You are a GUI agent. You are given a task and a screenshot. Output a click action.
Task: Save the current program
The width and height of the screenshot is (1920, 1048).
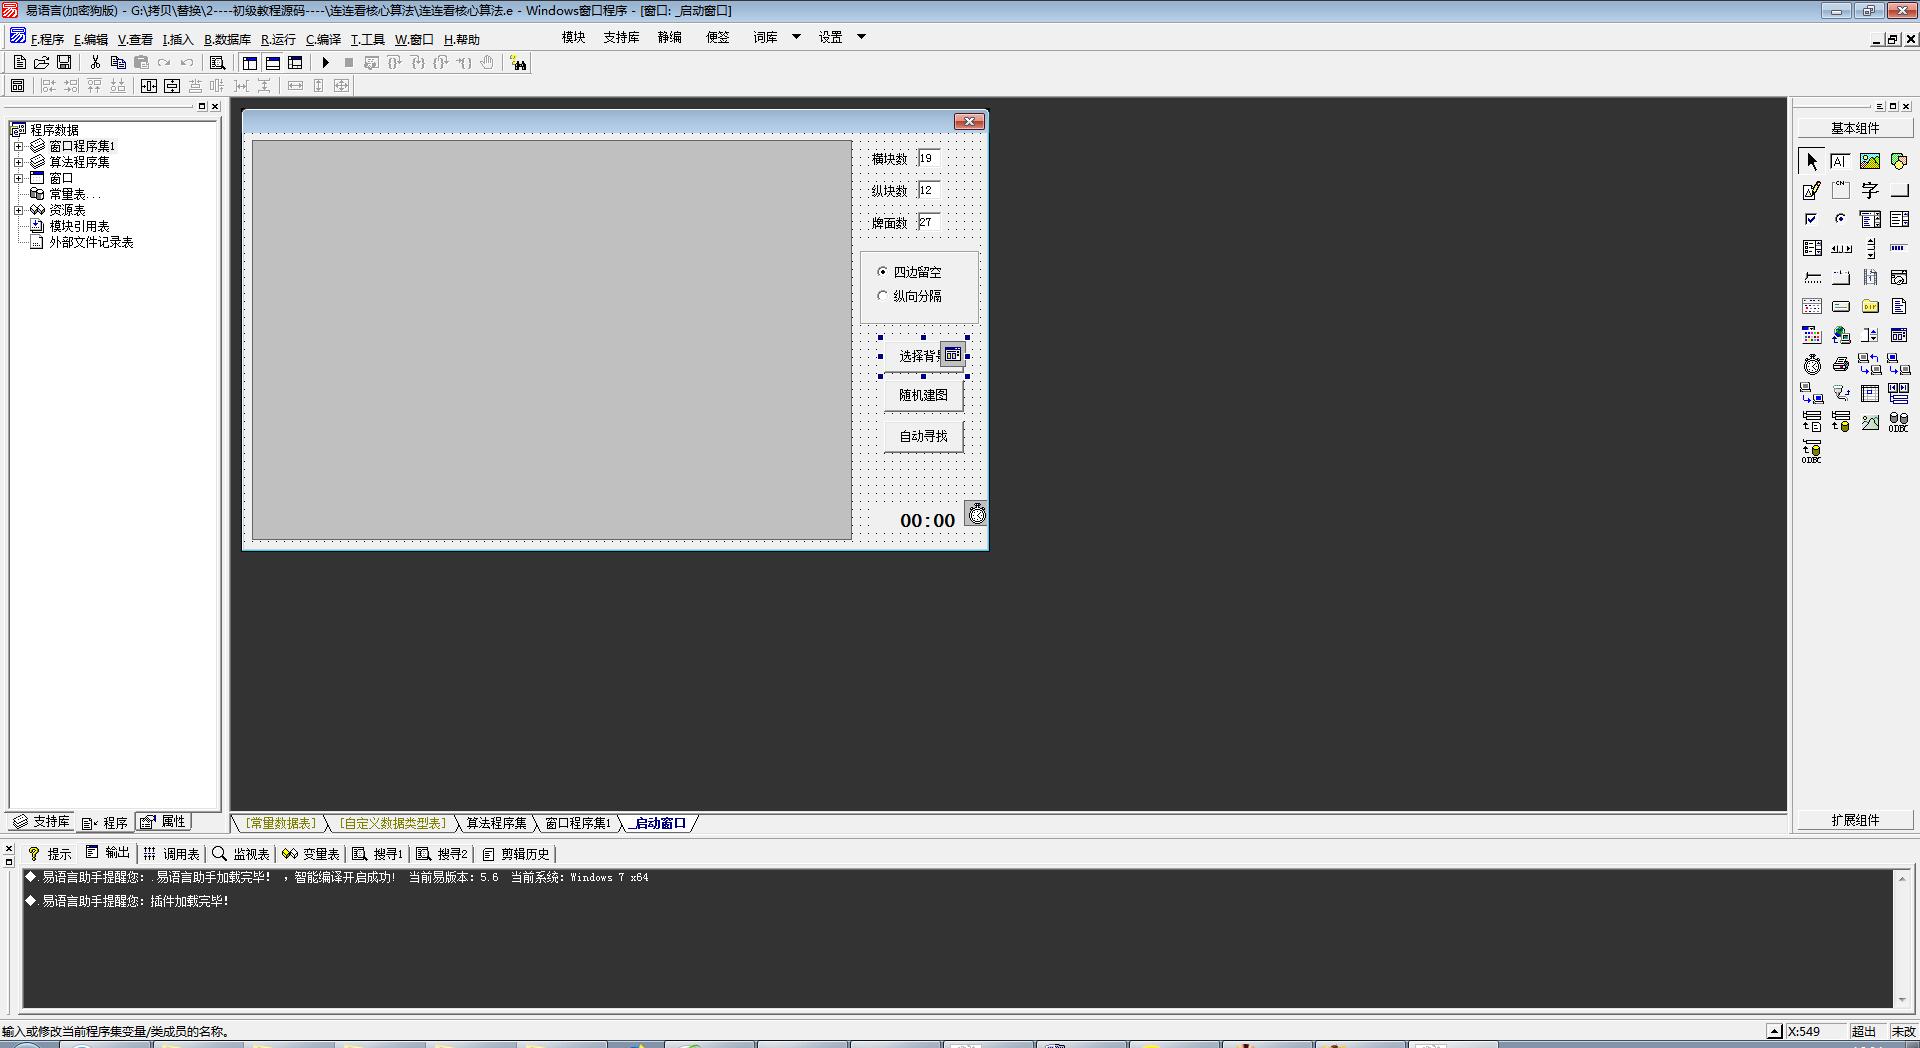click(x=63, y=62)
